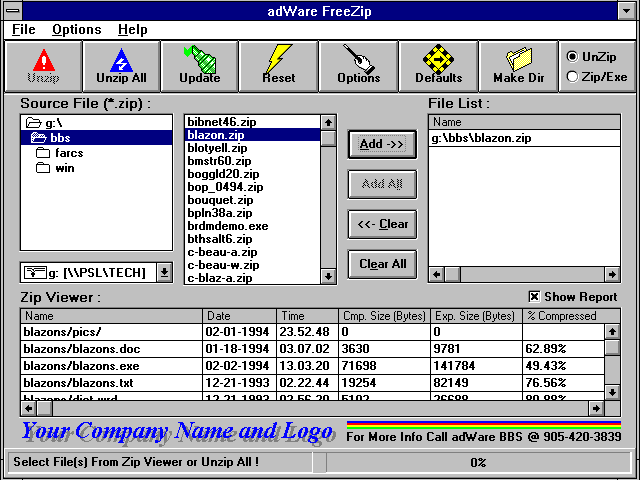The height and width of the screenshot is (480, 640).
Task: Select the Zip/Exe radio button
Action: coord(573,76)
